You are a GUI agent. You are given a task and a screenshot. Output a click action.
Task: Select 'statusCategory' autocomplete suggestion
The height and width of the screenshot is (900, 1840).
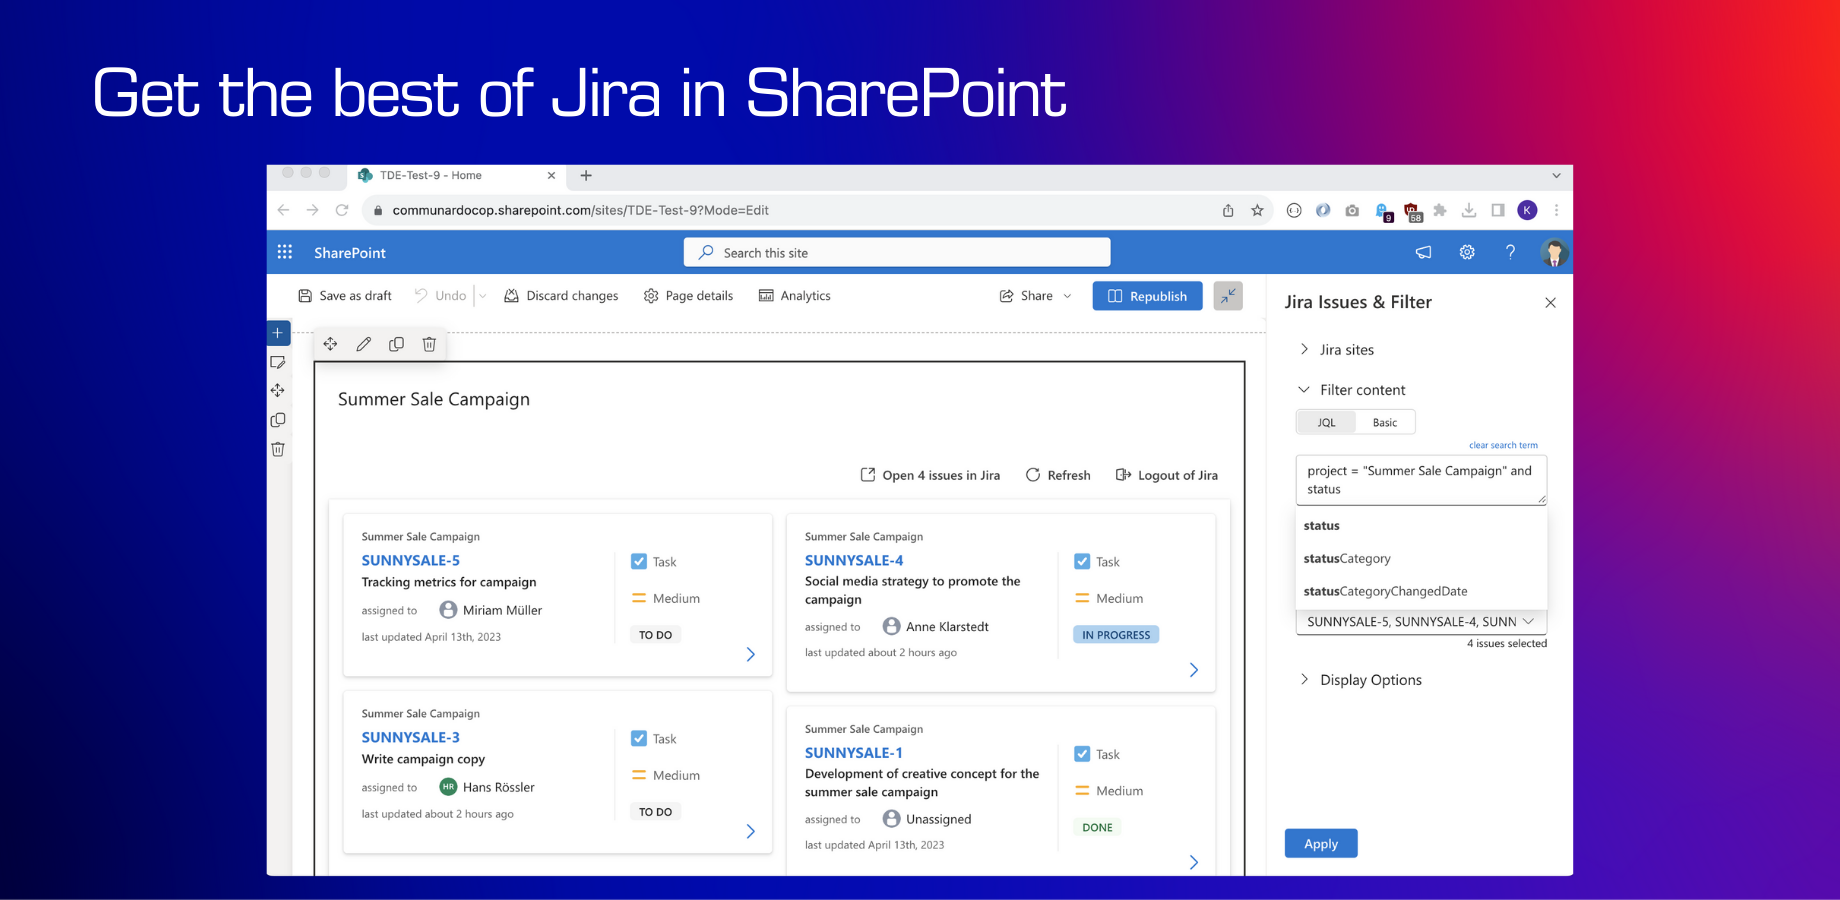tap(1421, 559)
